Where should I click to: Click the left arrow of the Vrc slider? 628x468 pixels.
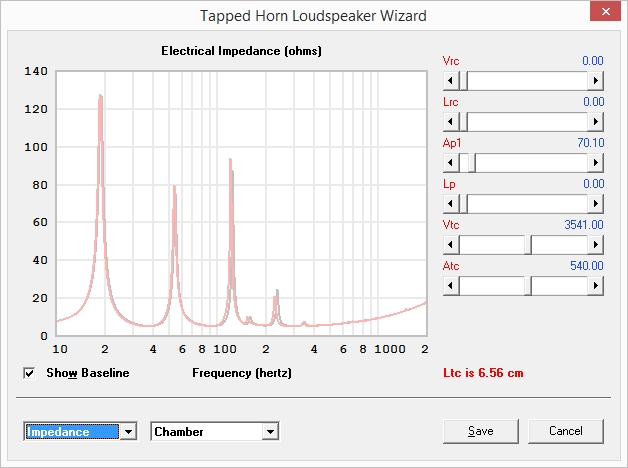(x=451, y=80)
